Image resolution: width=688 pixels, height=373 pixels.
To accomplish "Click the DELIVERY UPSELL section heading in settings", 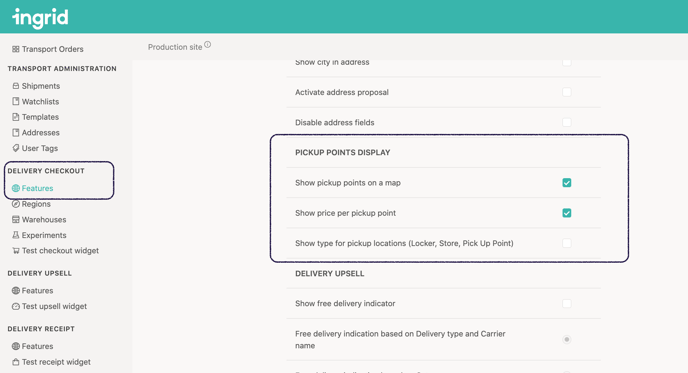I will (330, 273).
